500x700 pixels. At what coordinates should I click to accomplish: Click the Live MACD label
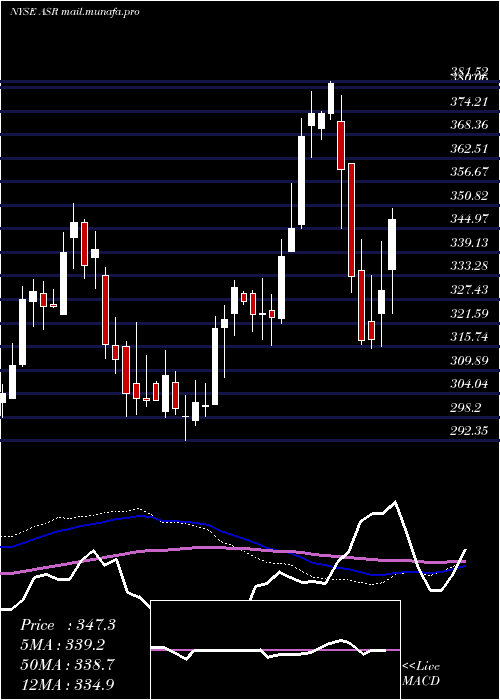click(x=421, y=673)
